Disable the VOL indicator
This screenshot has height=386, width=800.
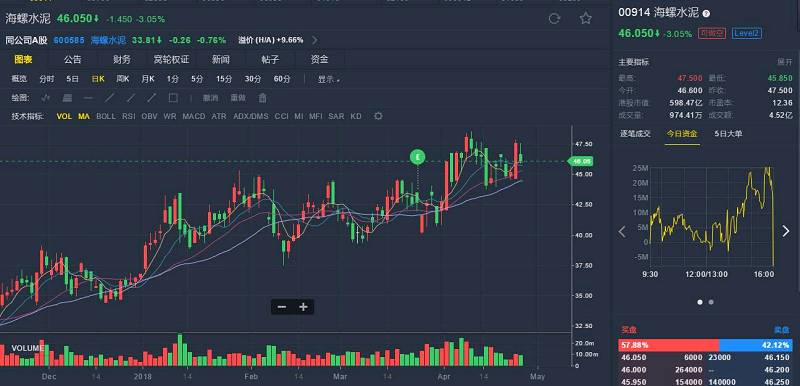pyautogui.click(x=64, y=116)
